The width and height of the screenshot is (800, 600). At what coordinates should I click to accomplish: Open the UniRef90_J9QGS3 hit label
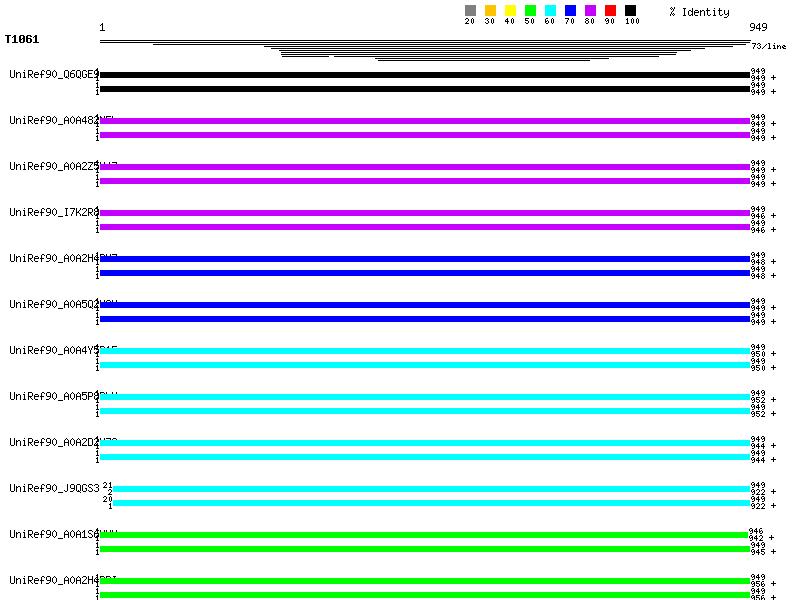[x=54, y=488]
